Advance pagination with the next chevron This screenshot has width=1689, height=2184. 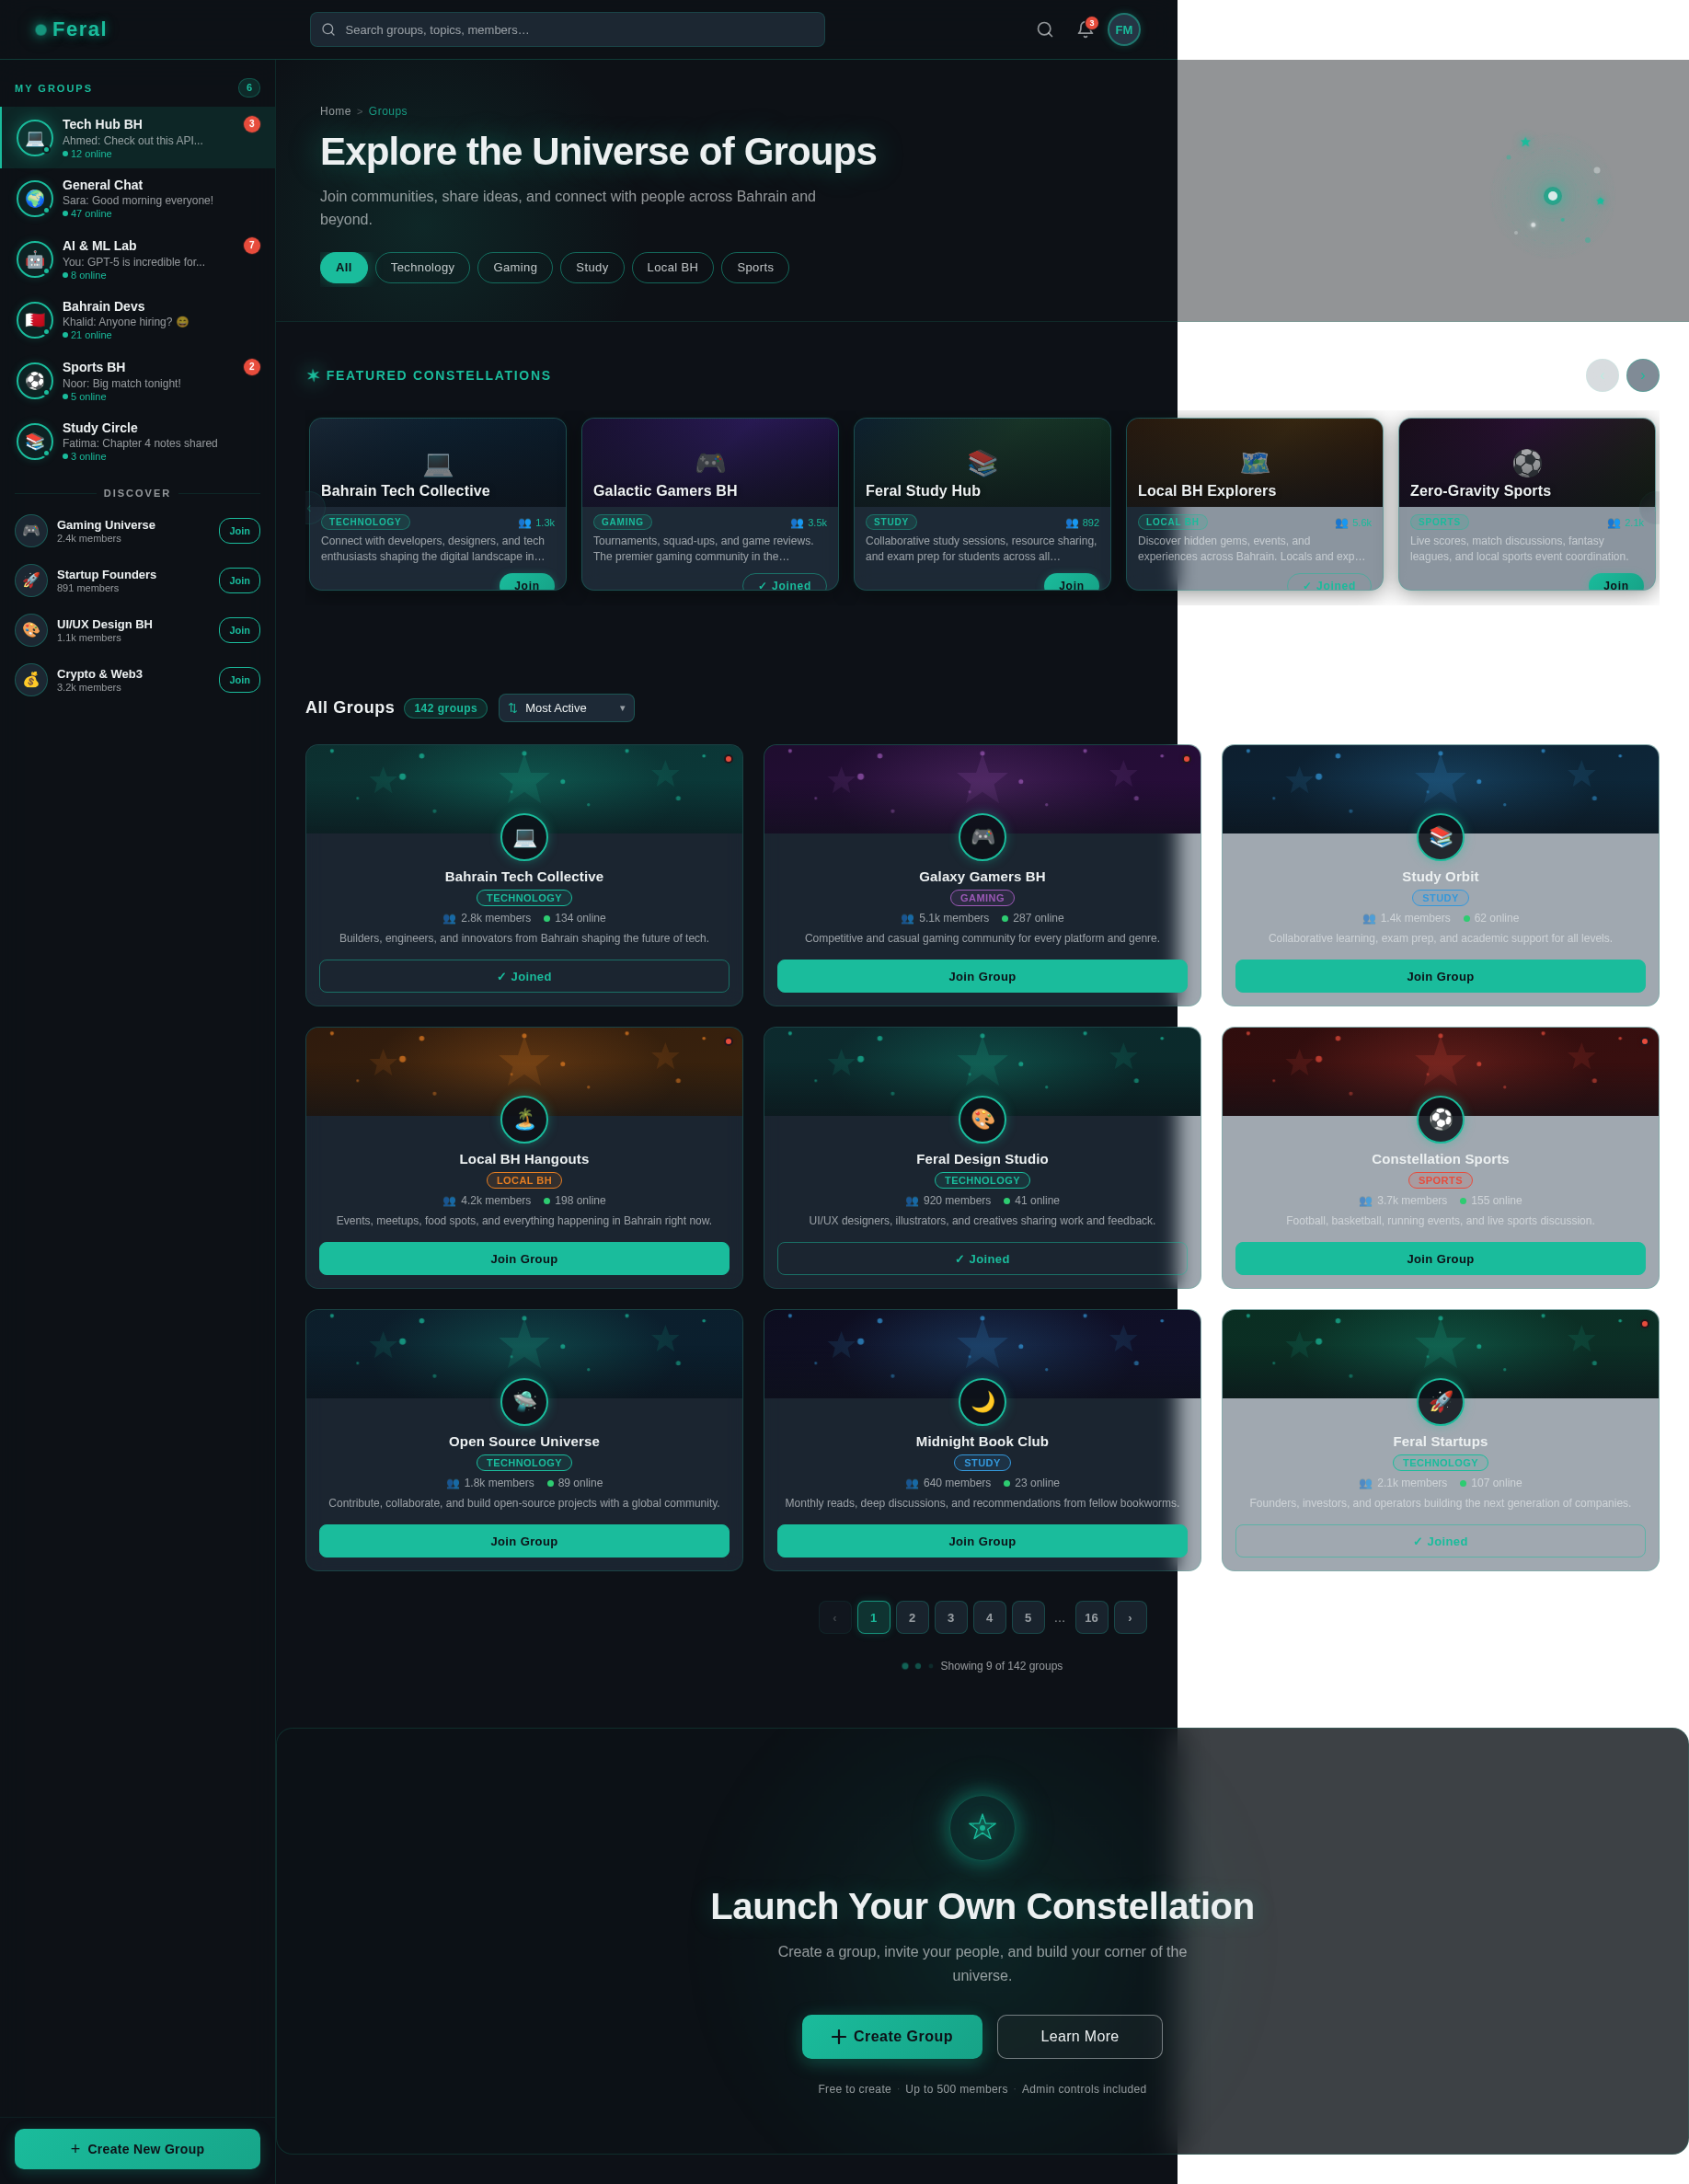point(1129,1617)
